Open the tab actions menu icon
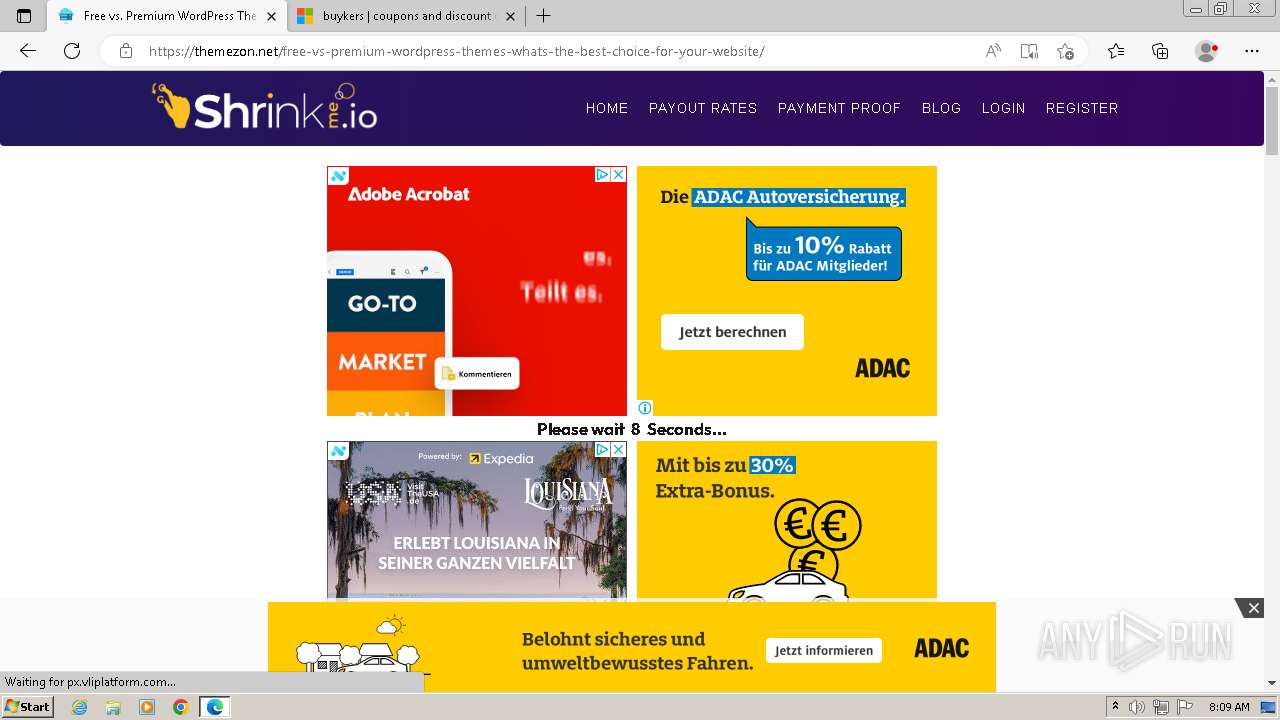Viewport: 1280px width, 720px height. [x=24, y=16]
